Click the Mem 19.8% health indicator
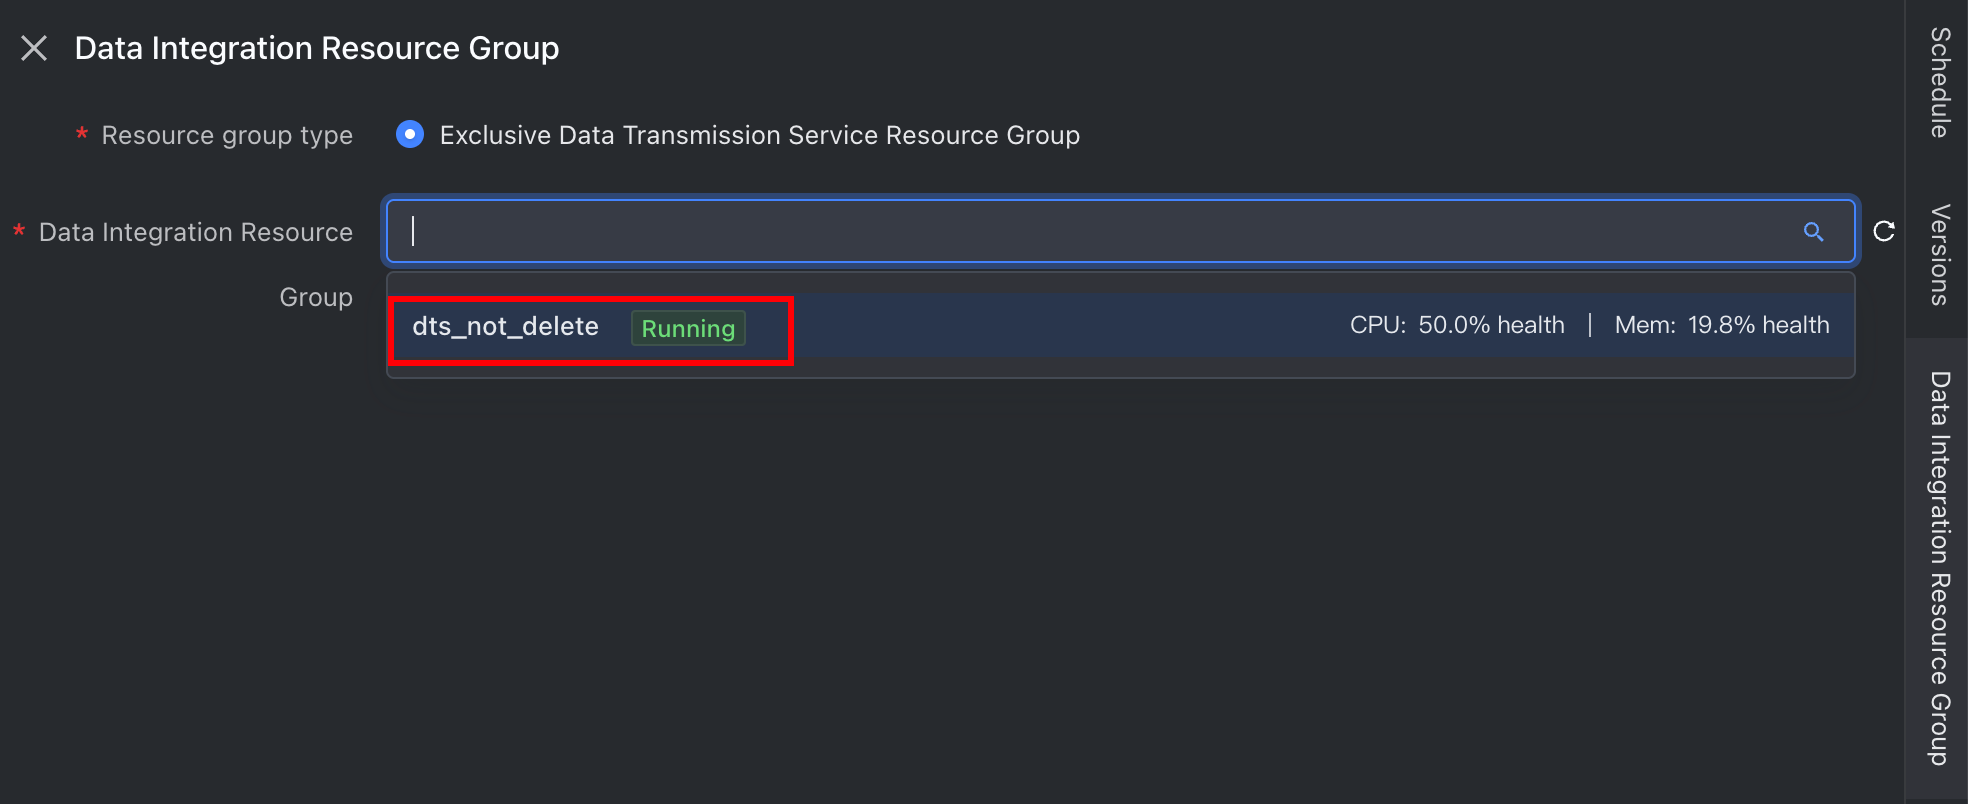 click(x=1722, y=325)
